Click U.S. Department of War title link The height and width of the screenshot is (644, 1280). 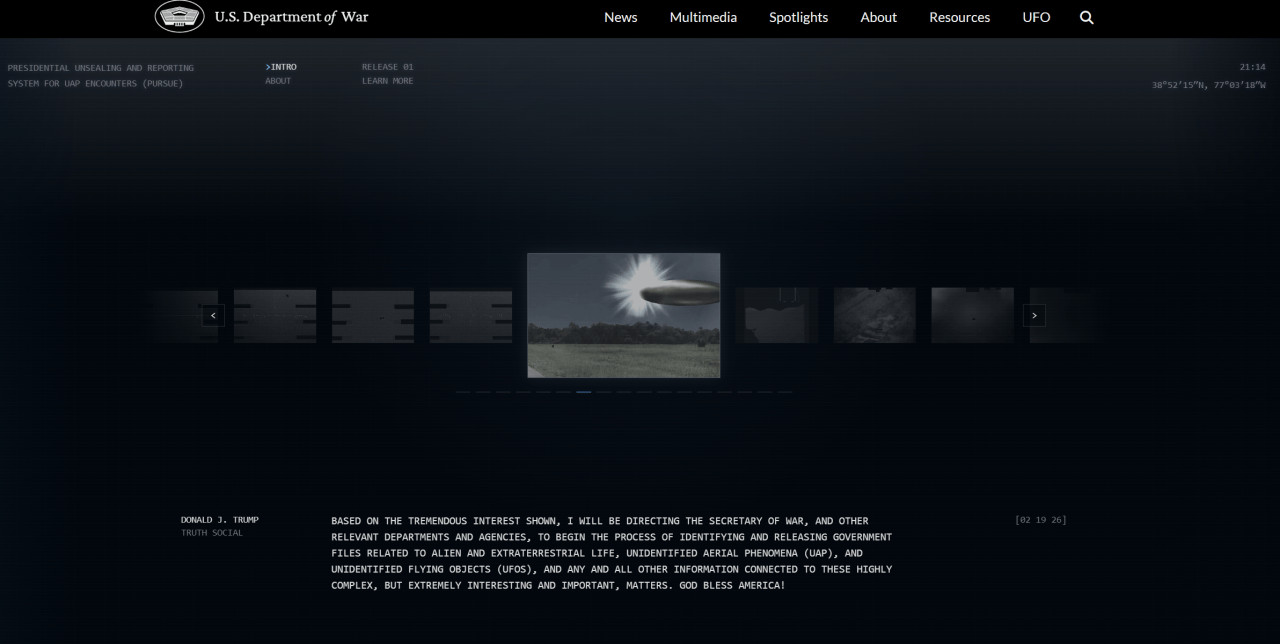coord(291,17)
